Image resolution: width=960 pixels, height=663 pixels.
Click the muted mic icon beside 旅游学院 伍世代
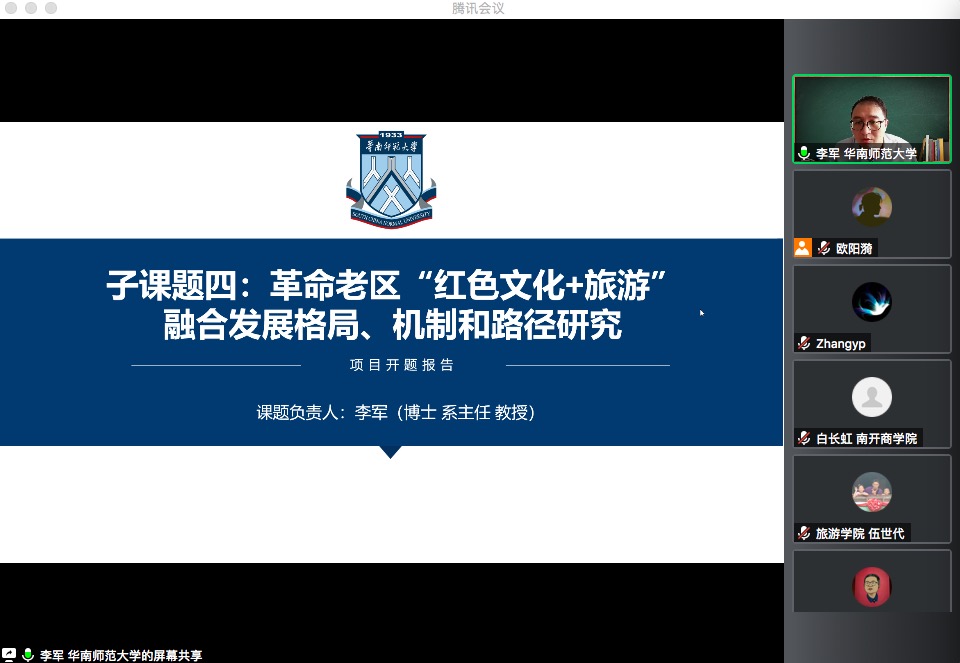click(x=804, y=533)
